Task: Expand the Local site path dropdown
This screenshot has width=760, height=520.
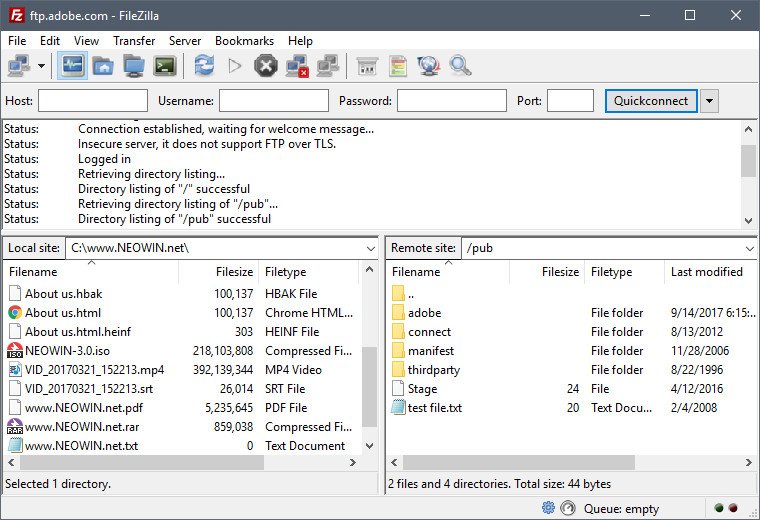Action: point(369,248)
